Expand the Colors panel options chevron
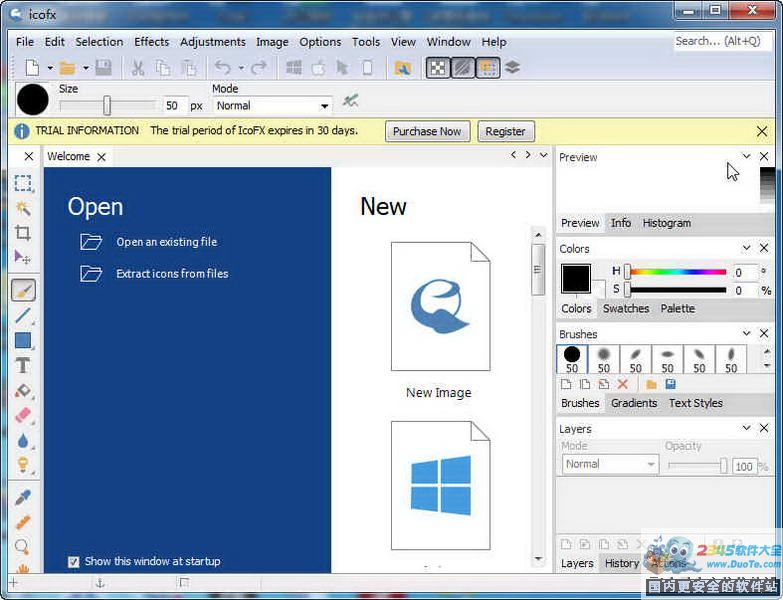783x600 pixels. coord(746,248)
